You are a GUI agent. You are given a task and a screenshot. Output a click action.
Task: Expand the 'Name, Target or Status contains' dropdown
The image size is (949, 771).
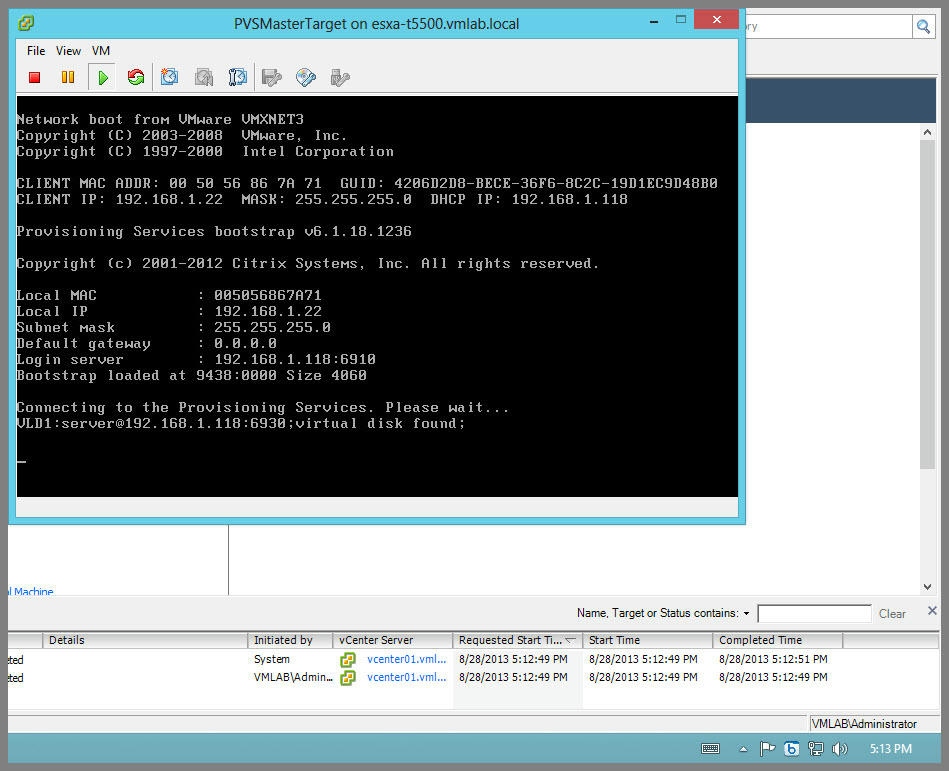pos(746,613)
